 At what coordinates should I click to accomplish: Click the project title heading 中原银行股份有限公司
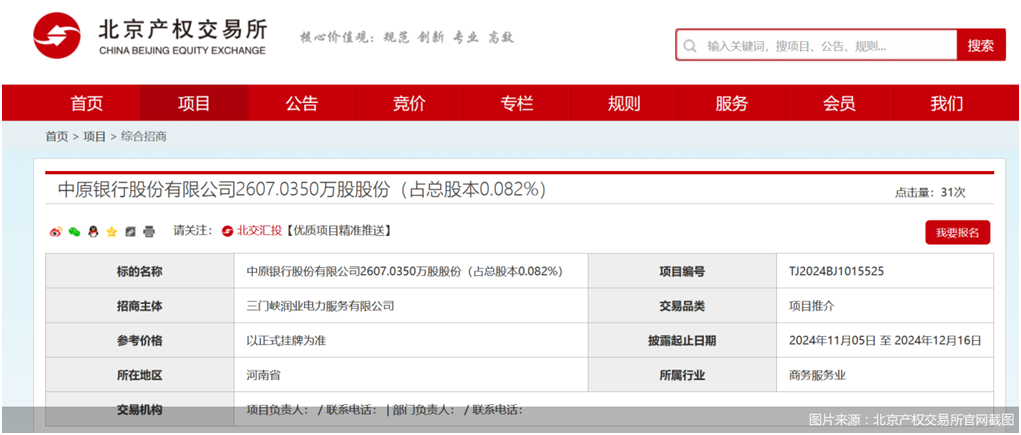click(302, 189)
